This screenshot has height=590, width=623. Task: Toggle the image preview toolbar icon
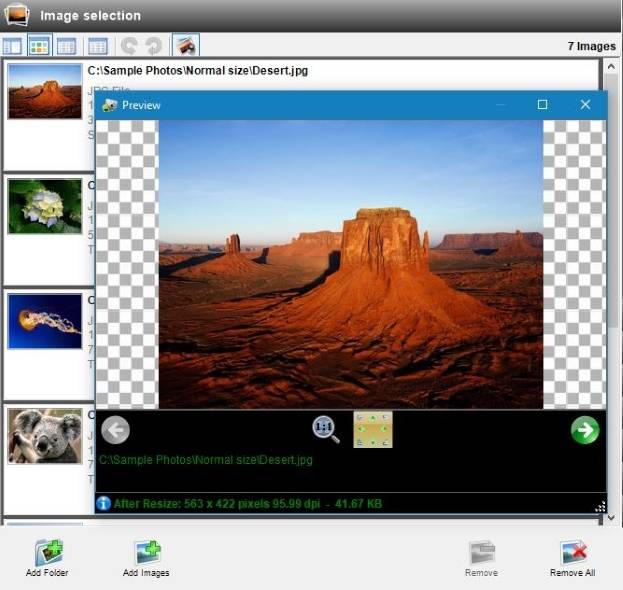[x=186, y=45]
